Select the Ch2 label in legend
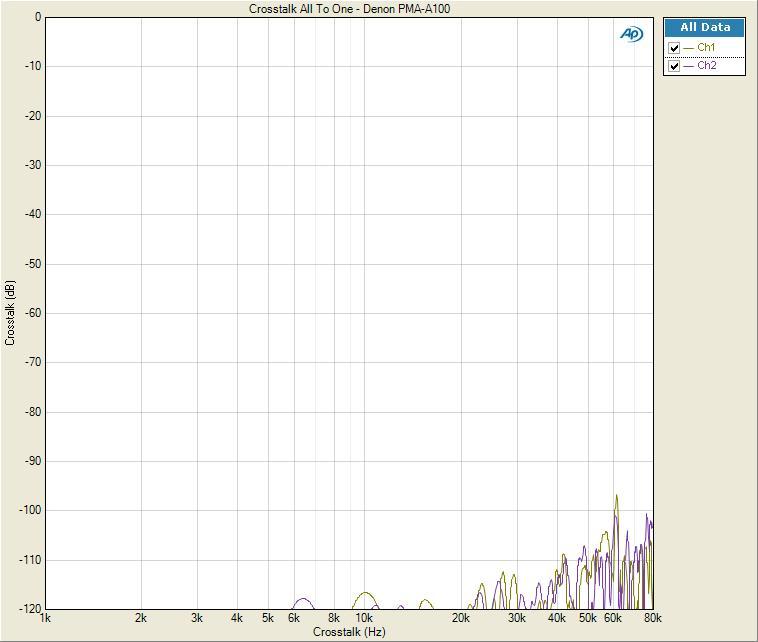The width and height of the screenshot is (758, 642). click(x=706, y=66)
